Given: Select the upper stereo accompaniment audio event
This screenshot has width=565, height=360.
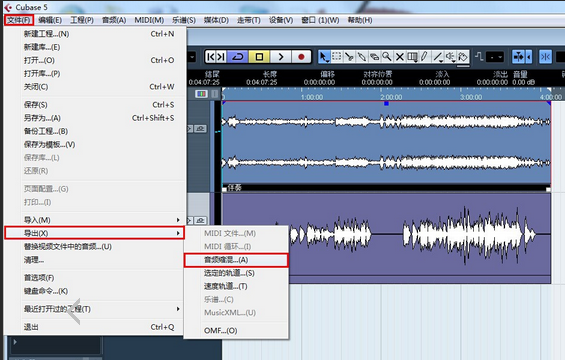Looking at the screenshot, I should click(386, 143).
